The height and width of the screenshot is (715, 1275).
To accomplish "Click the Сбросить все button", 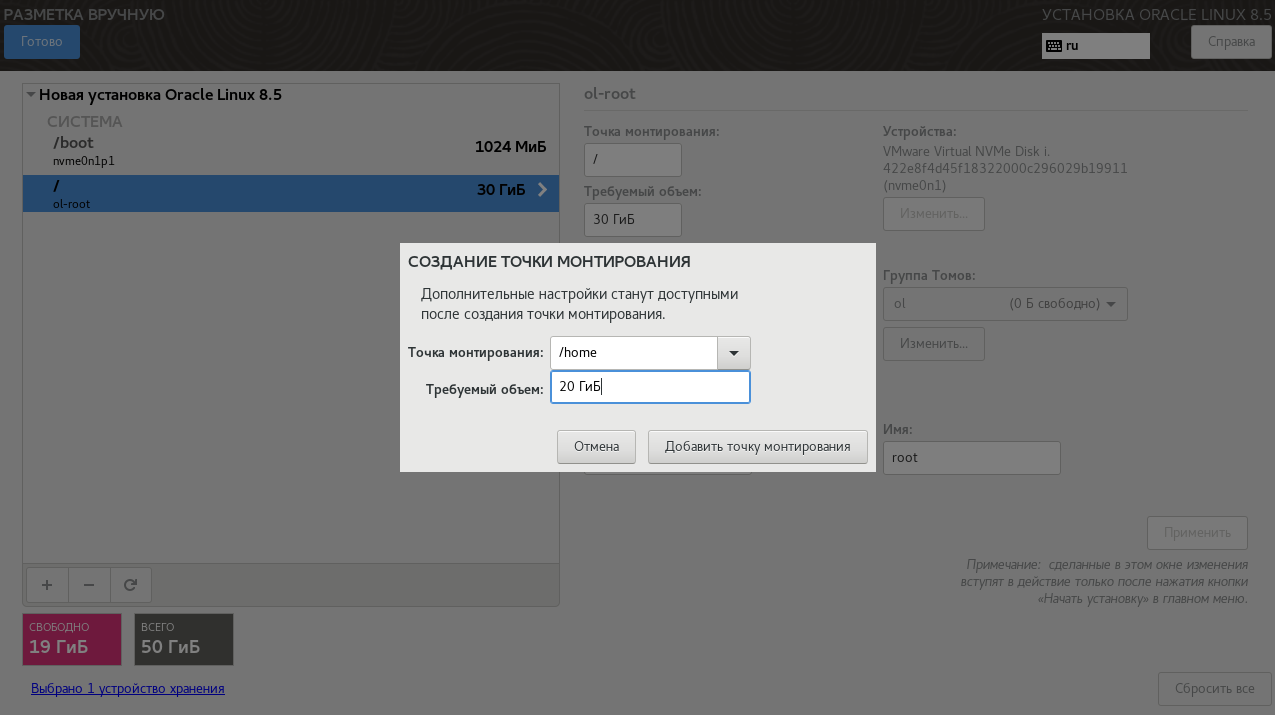I will 1214,689.
